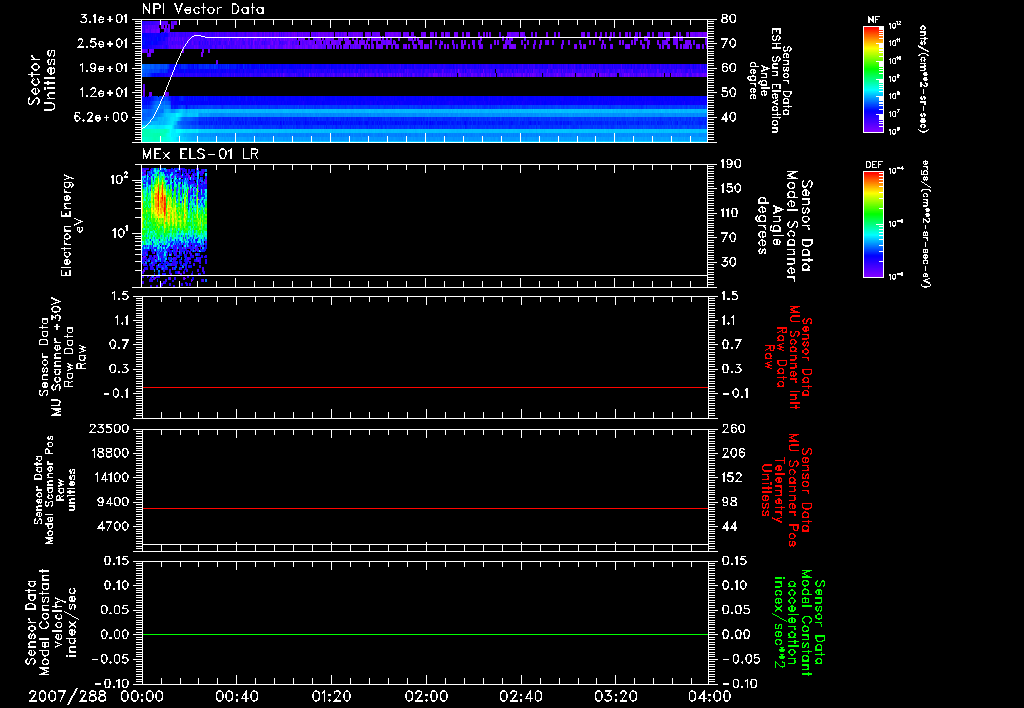This screenshot has height=708, width=1024.
Task: Click the green line in velocity panel
Action: coord(424,634)
